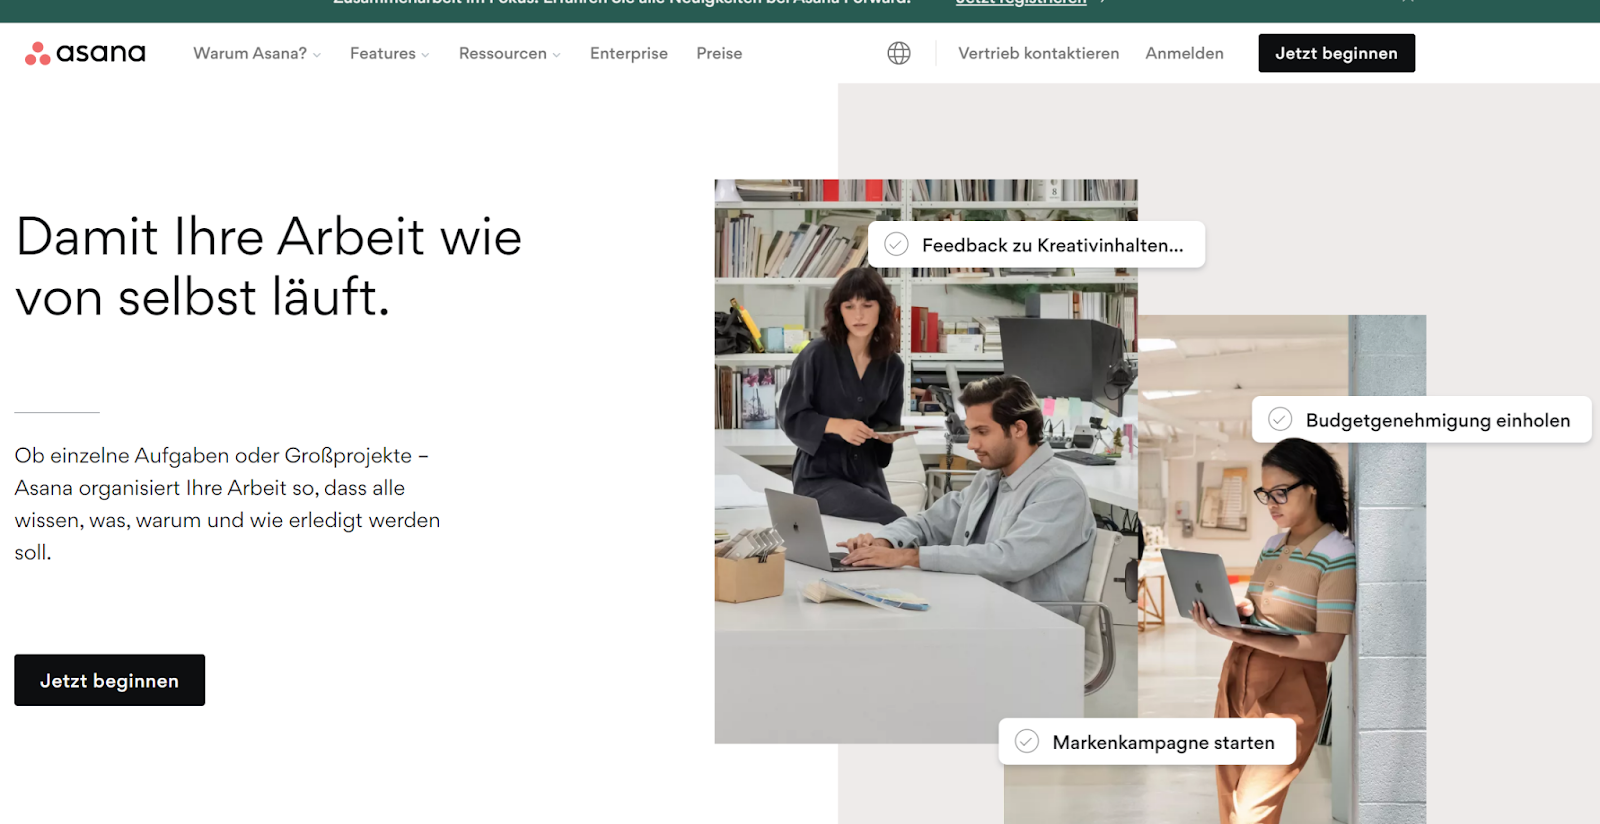Click the "Vertrieb kontaktieren" link
Image resolution: width=1600 pixels, height=824 pixels.
(x=1038, y=53)
